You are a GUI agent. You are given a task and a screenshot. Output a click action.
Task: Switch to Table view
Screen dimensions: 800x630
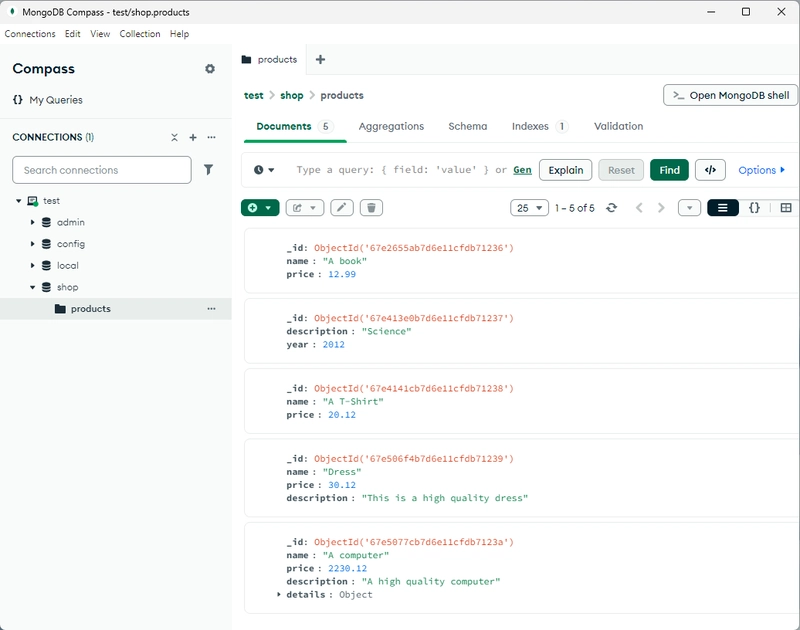coord(786,208)
